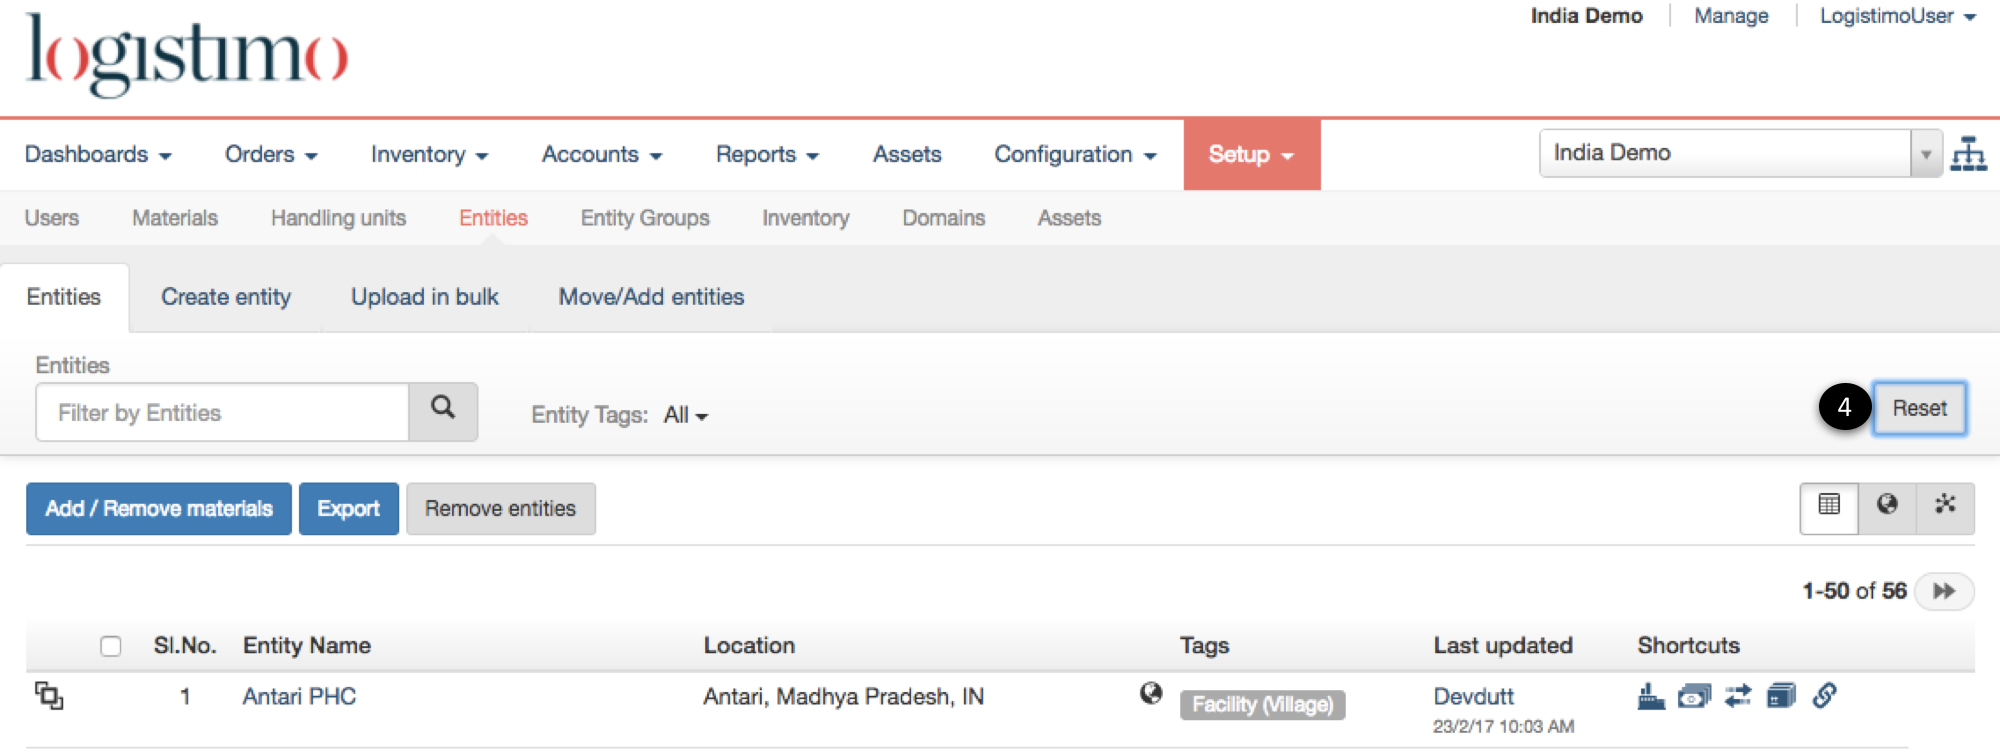Show Antari location on map globe

click(1151, 693)
